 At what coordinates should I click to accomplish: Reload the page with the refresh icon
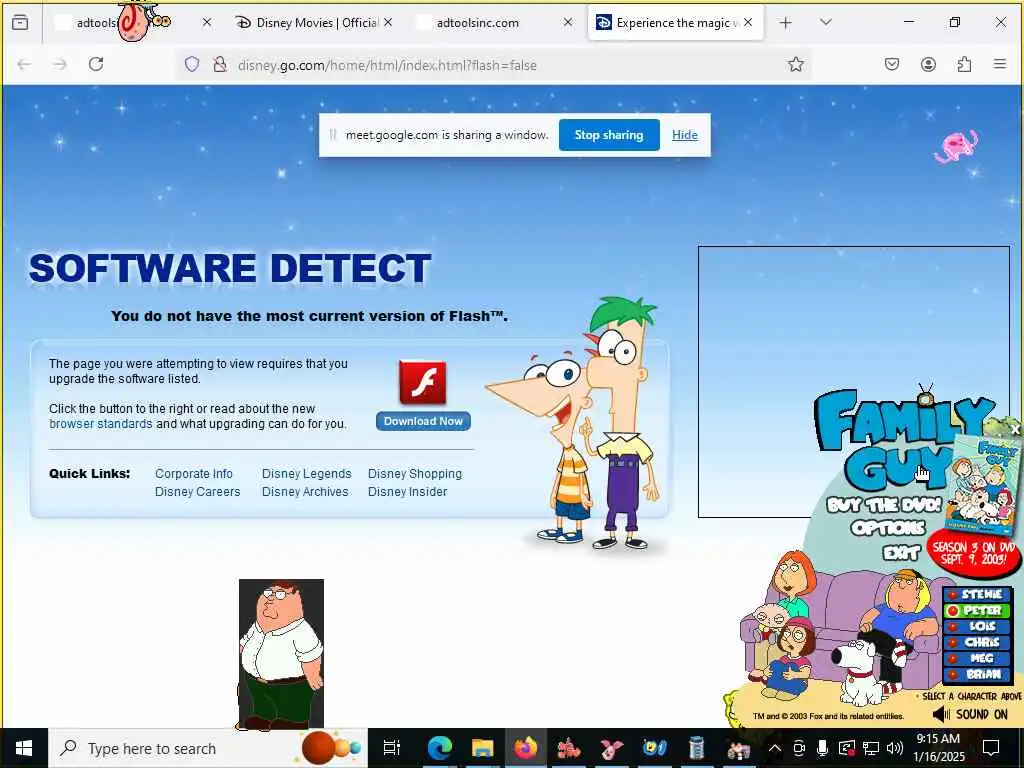coord(96,64)
